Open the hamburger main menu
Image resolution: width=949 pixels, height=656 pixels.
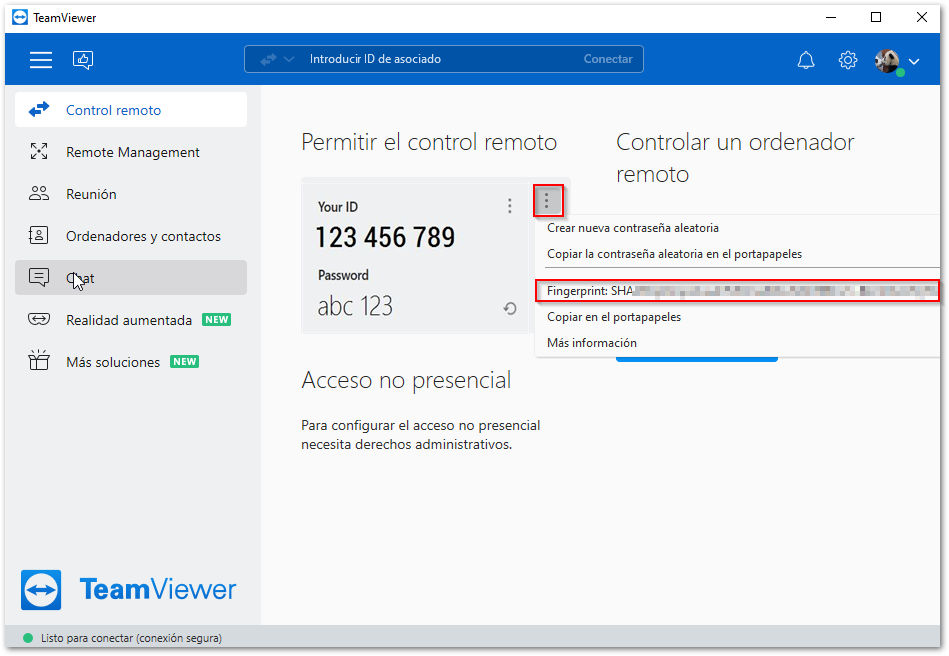click(x=41, y=60)
